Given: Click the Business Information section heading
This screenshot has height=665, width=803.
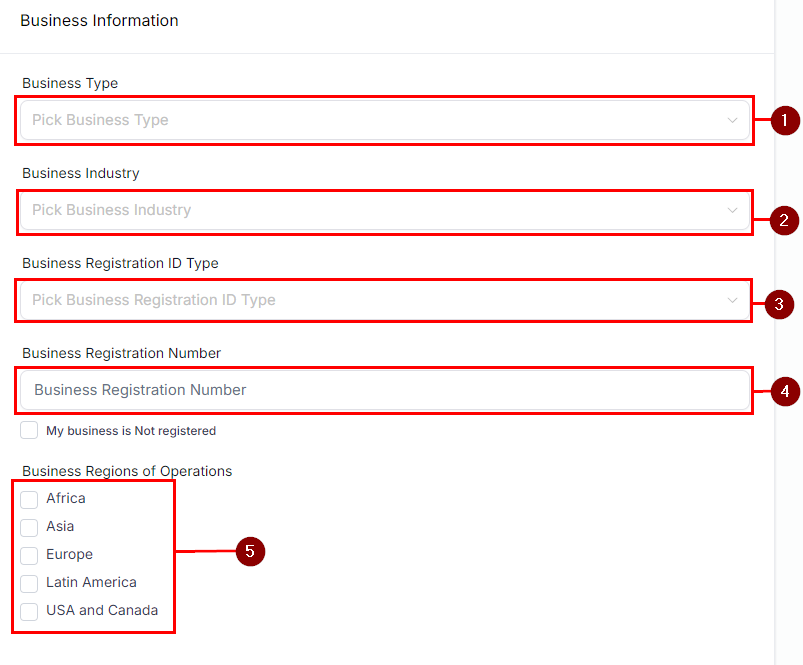Looking at the screenshot, I should [x=99, y=21].
